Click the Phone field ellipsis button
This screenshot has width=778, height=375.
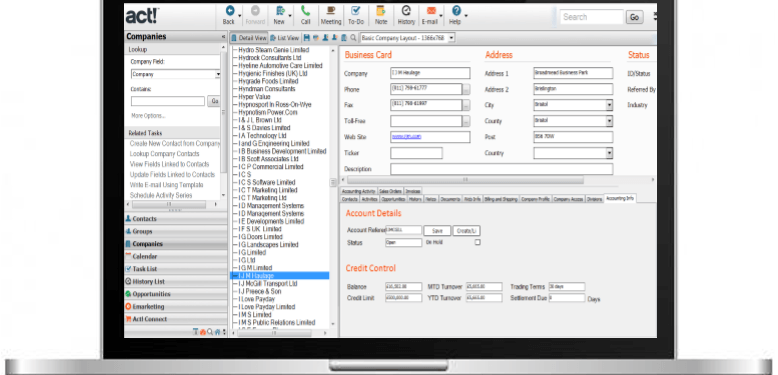point(466,90)
